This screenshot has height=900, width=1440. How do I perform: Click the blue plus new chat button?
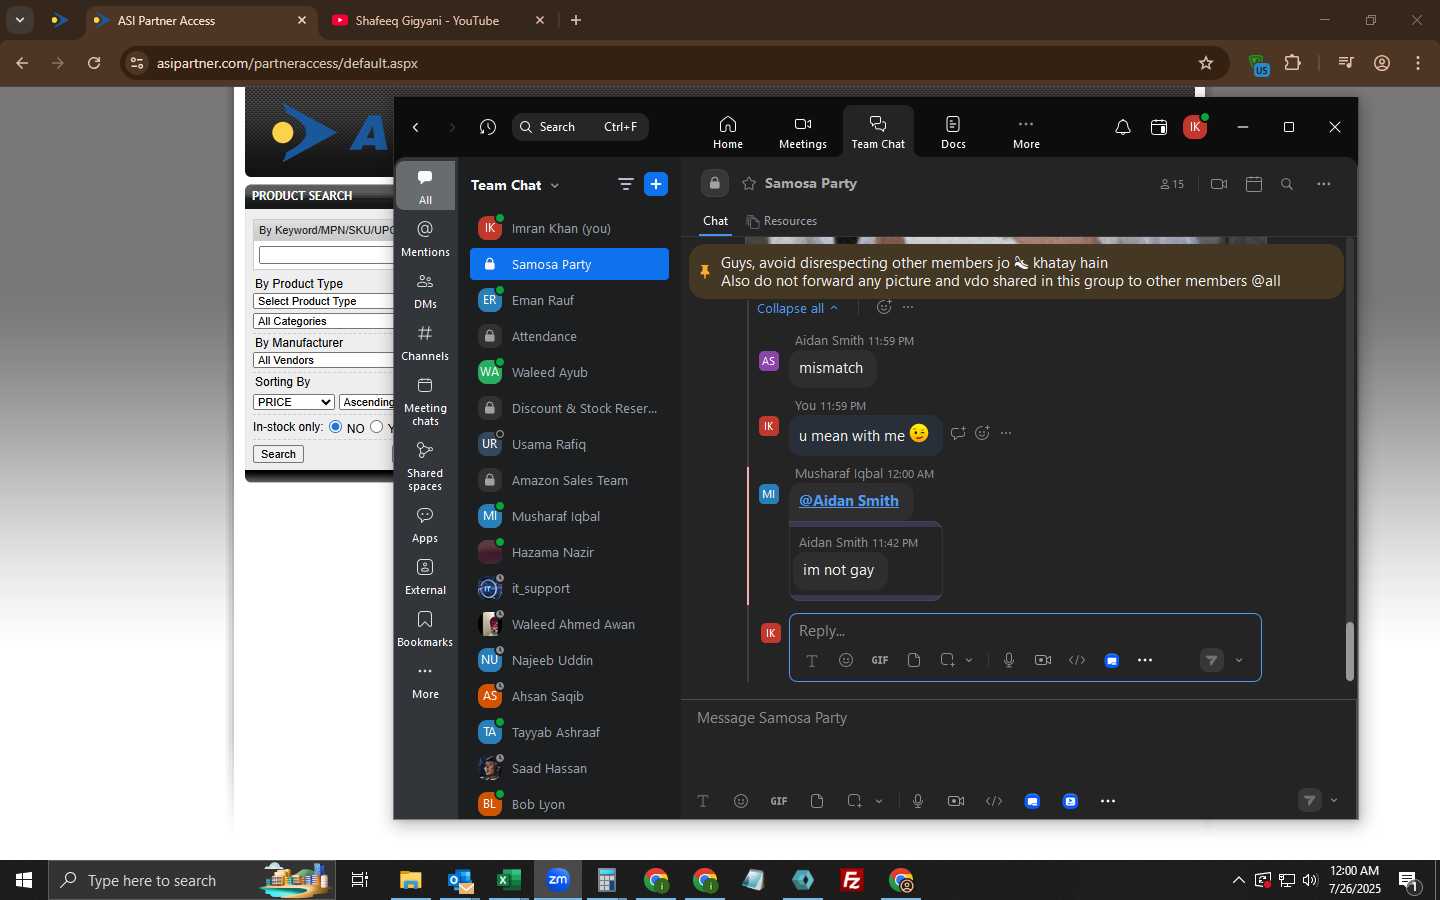point(656,184)
